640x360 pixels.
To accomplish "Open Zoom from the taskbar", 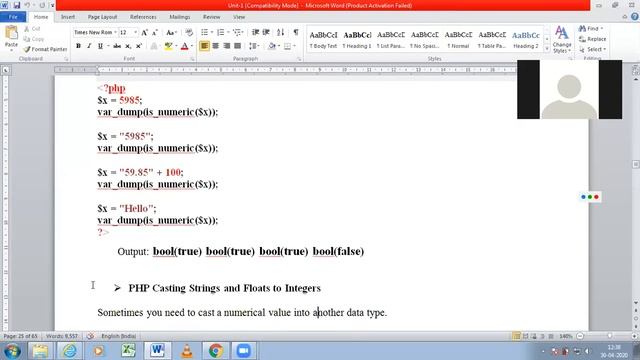I will pos(243,351).
